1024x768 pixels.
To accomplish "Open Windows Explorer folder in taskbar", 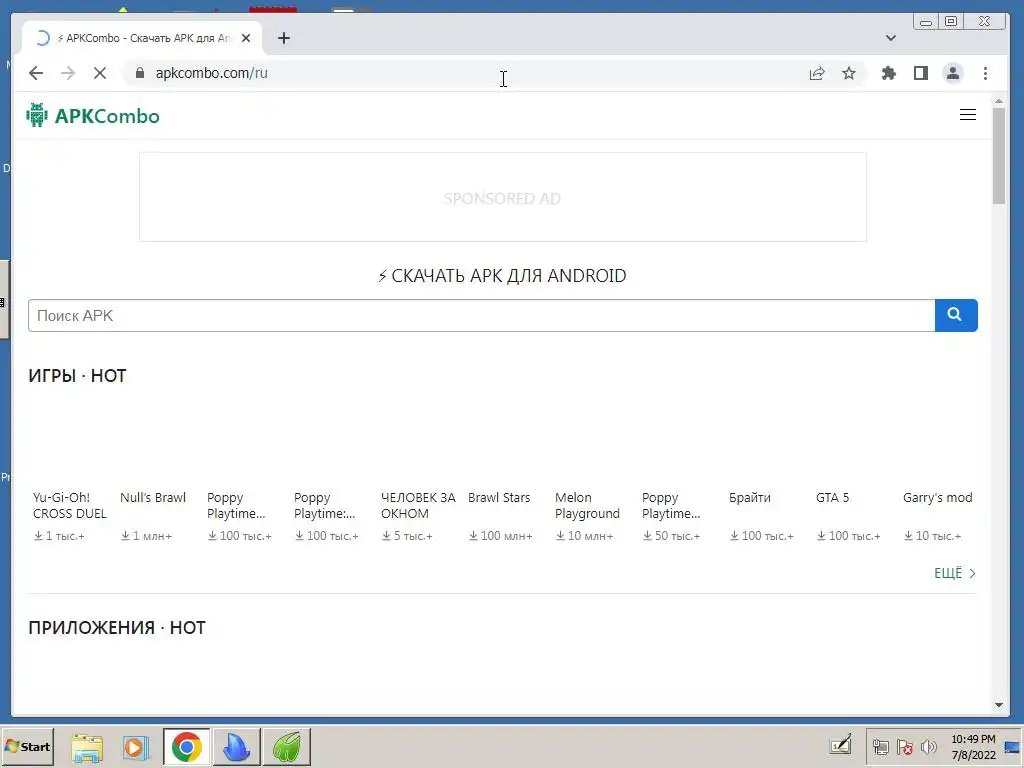I will [87, 746].
